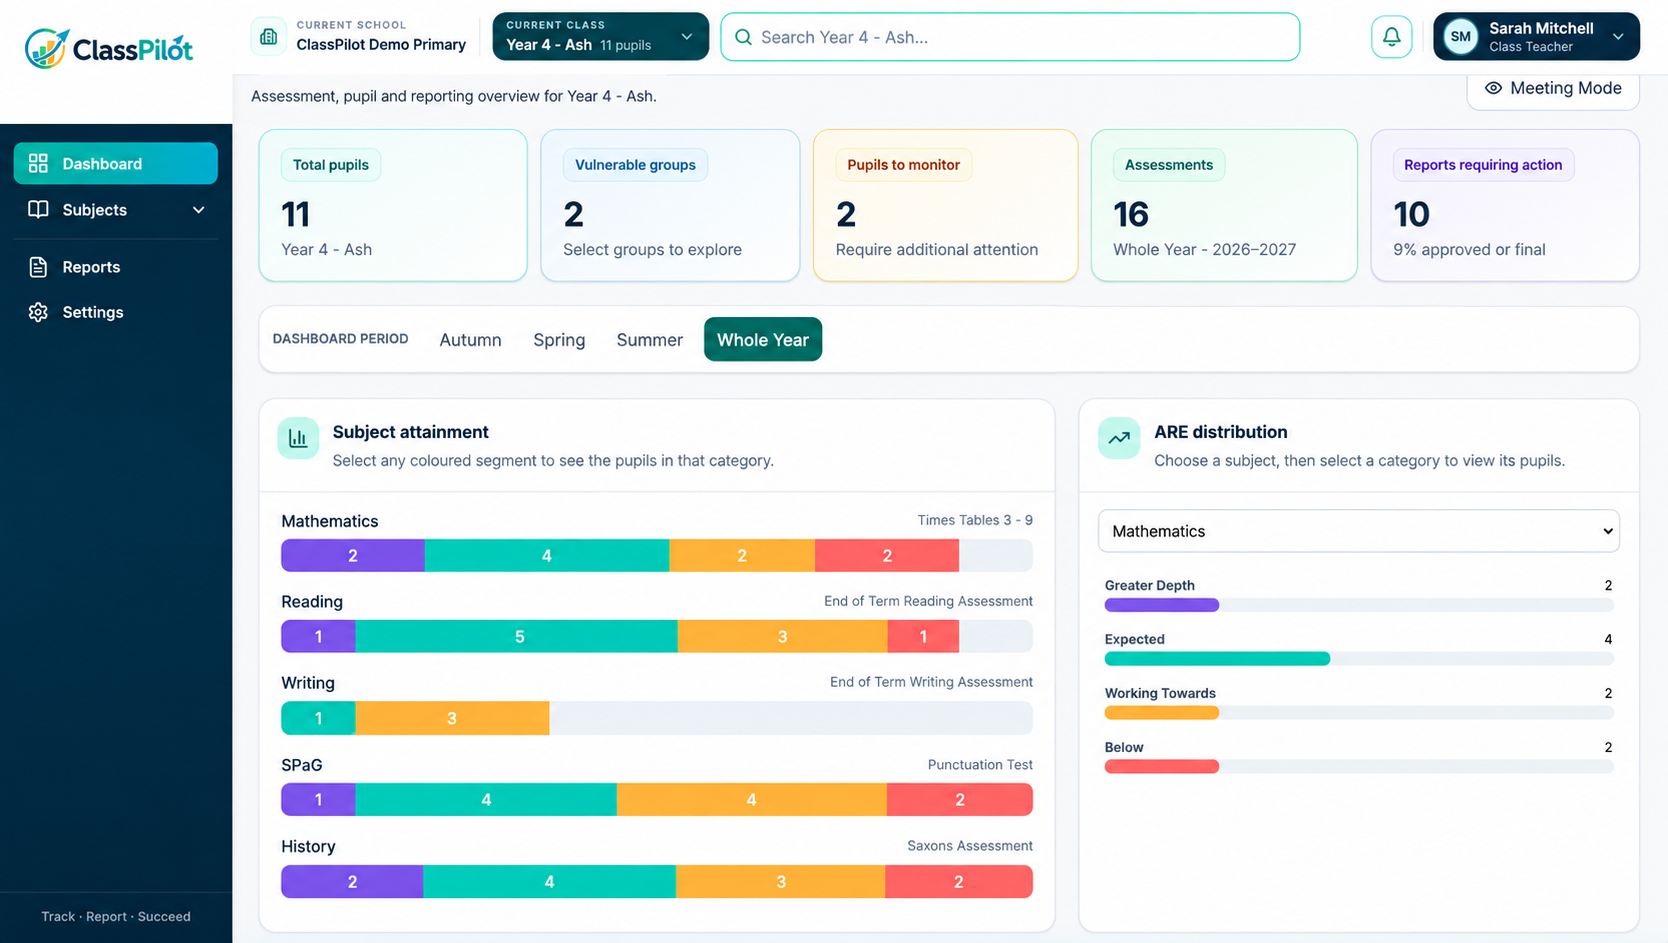
Task: Open the Reports requiring action card
Action: [1505, 205]
